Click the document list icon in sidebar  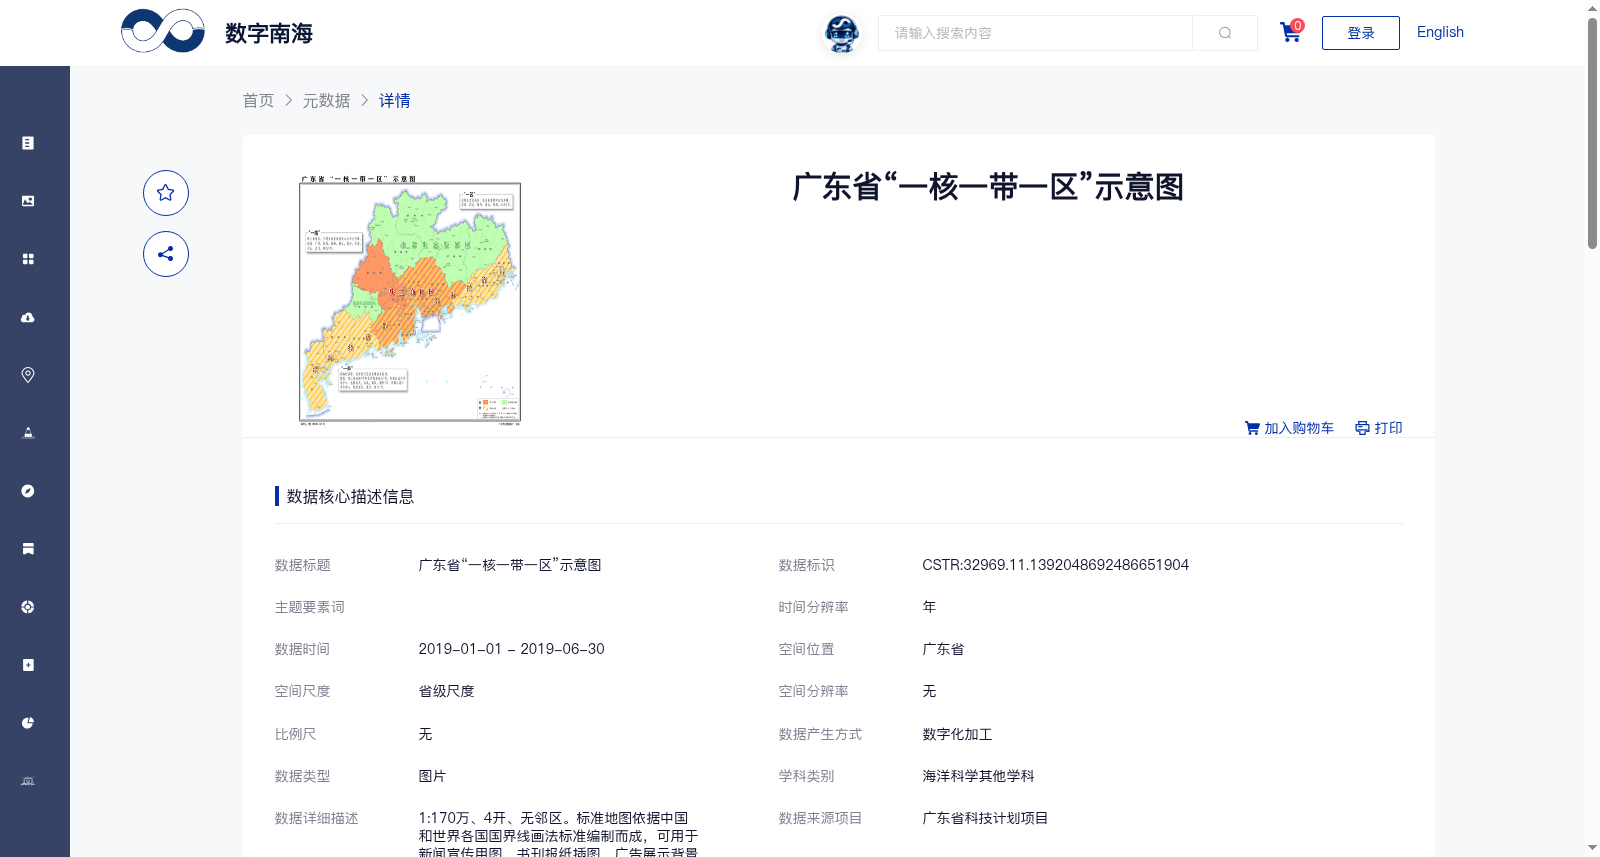(28, 143)
